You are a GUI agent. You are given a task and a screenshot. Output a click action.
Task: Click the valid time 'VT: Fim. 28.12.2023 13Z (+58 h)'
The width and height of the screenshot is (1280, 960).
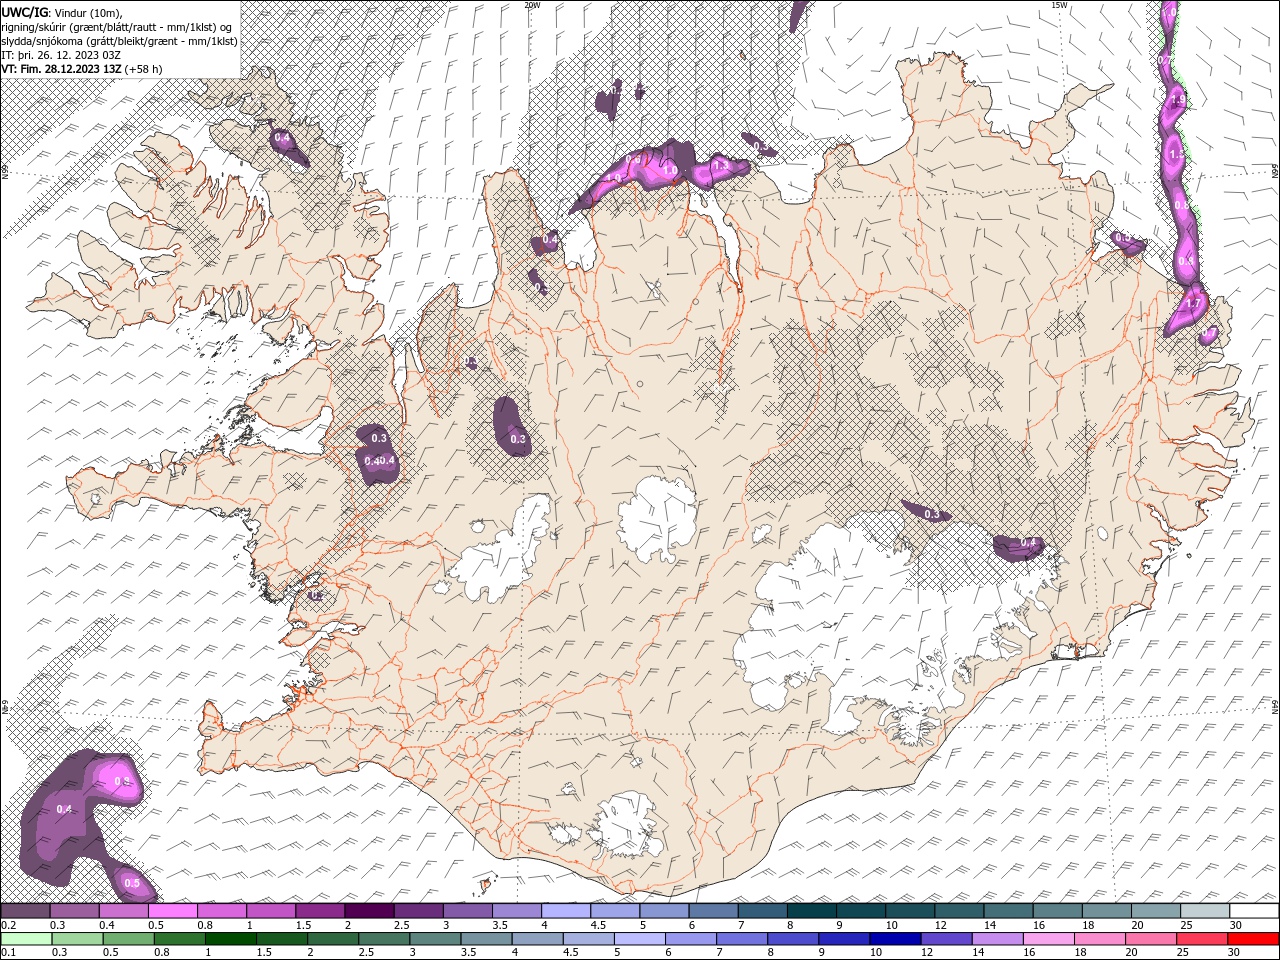tap(82, 69)
